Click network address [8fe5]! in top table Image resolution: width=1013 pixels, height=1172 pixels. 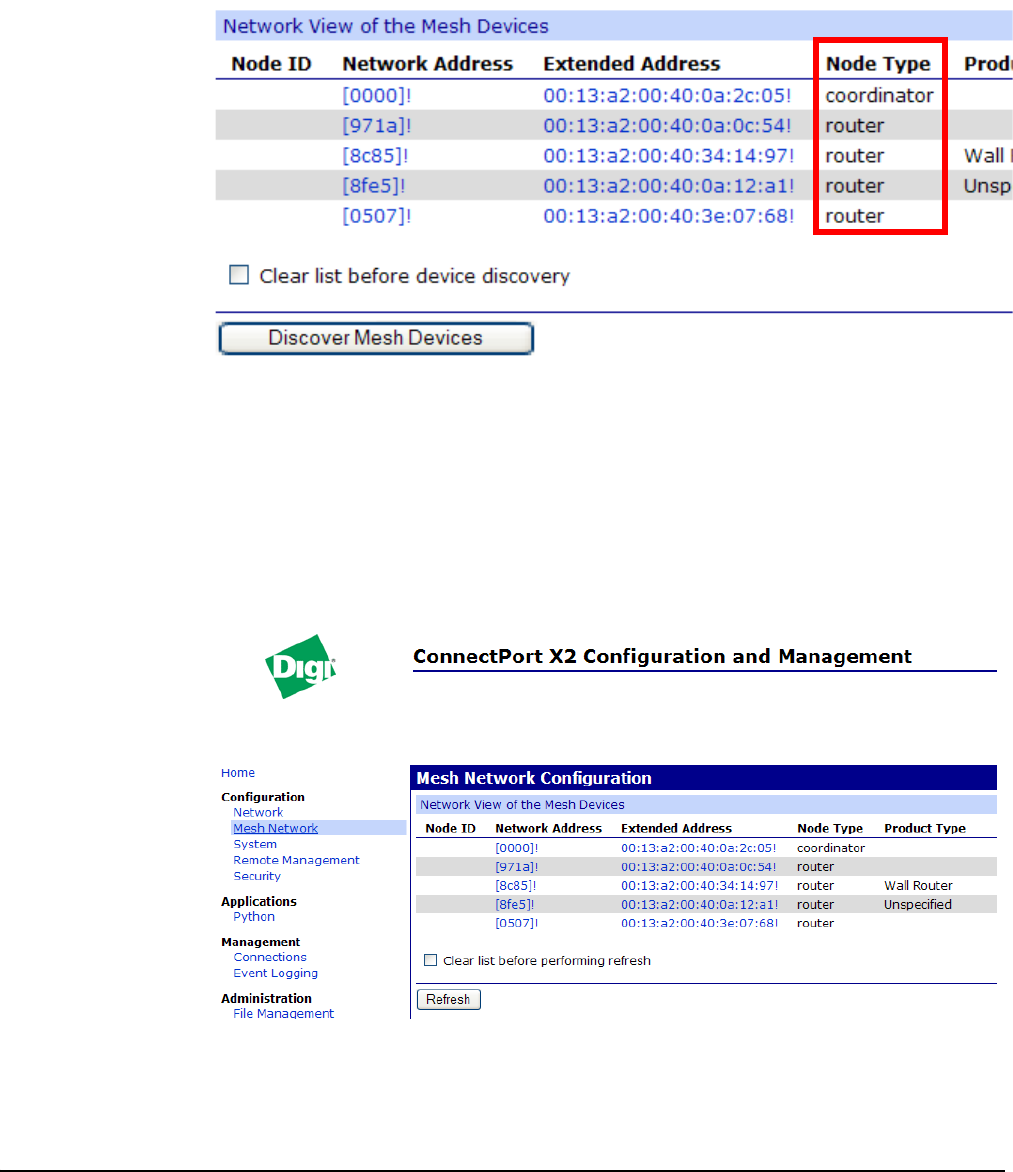(x=374, y=185)
